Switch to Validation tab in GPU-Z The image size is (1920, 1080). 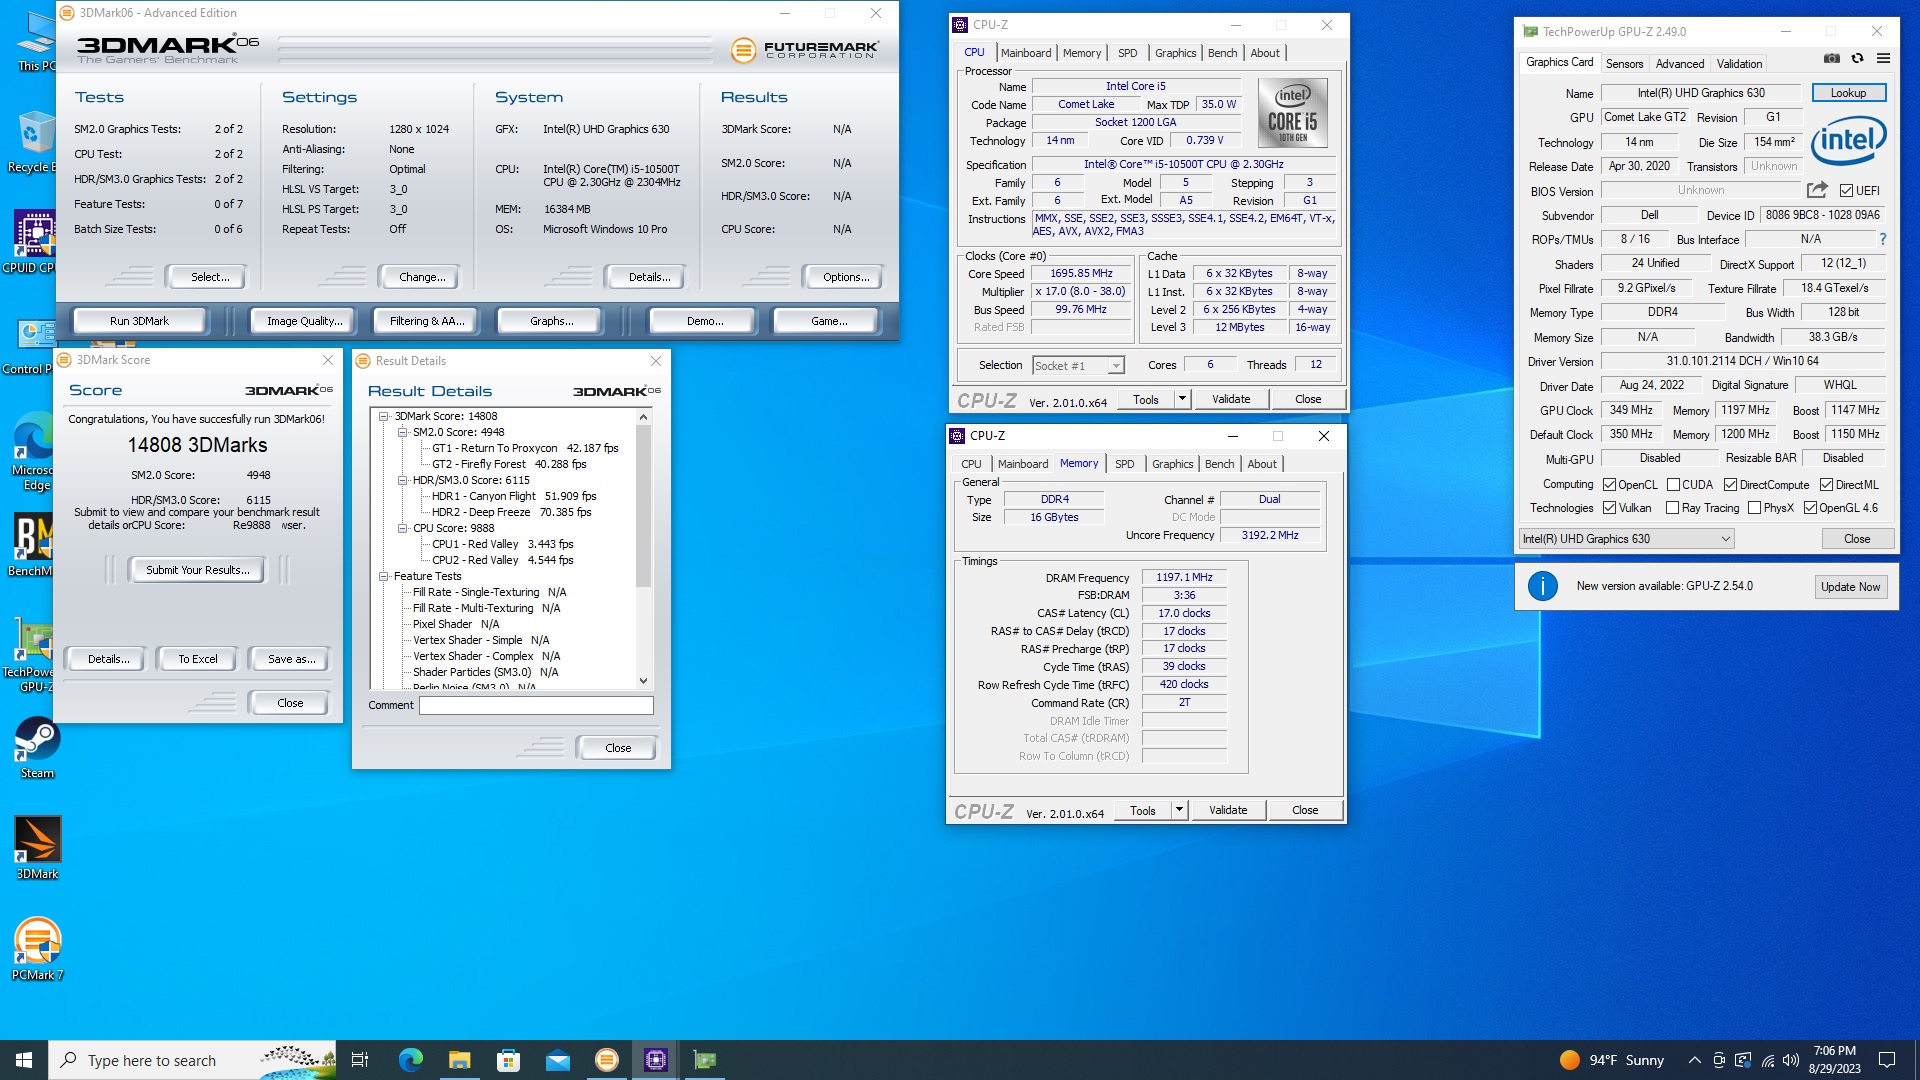[1739, 63]
